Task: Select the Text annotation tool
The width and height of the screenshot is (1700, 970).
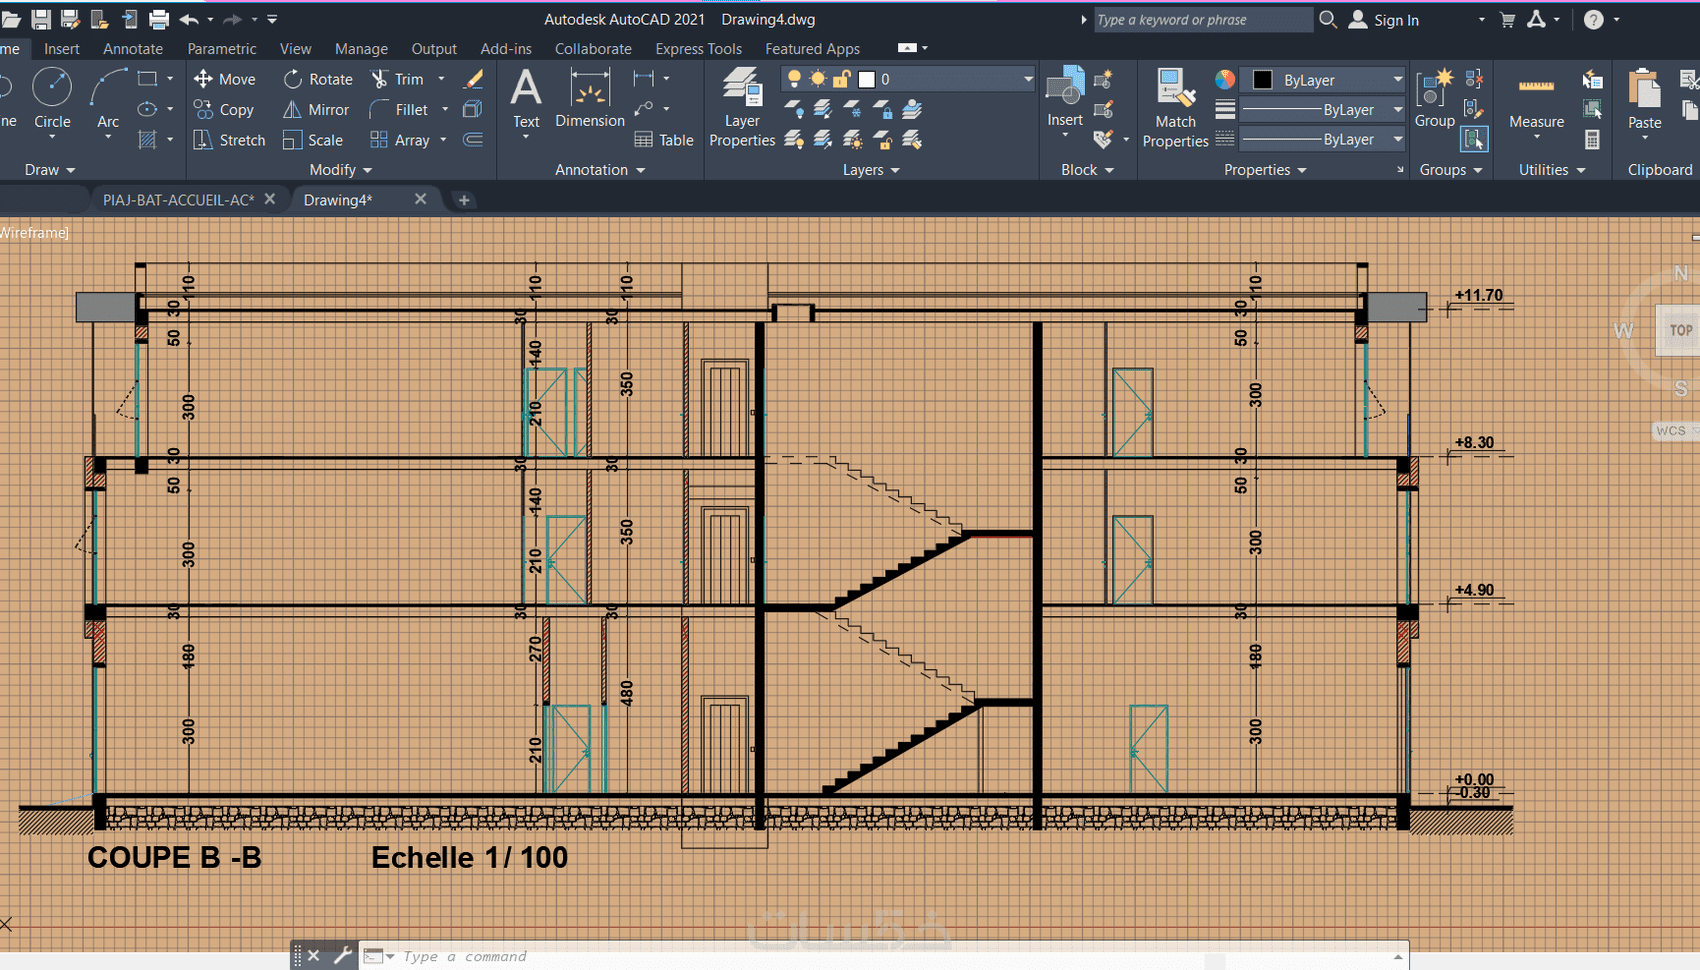Action: point(526,98)
